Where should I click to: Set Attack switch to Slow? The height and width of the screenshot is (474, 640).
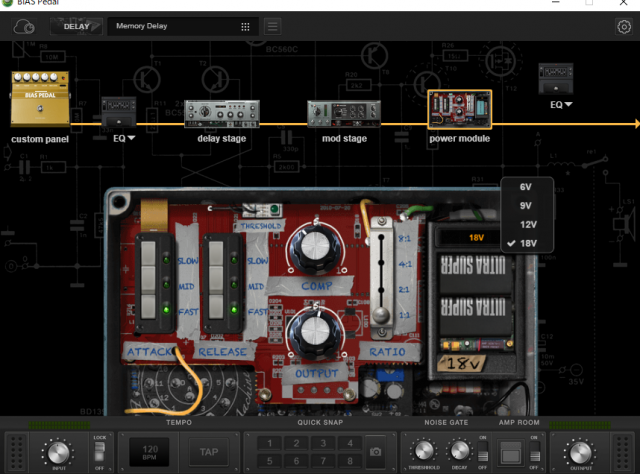(148, 253)
